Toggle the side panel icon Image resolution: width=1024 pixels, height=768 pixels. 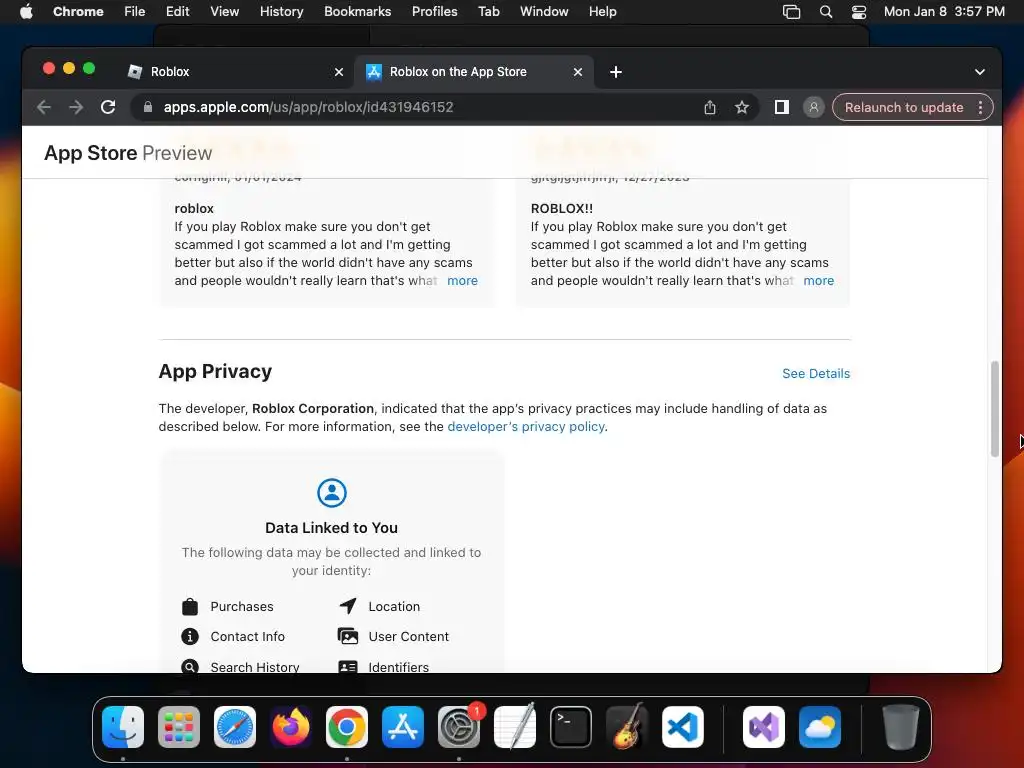coord(782,107)
